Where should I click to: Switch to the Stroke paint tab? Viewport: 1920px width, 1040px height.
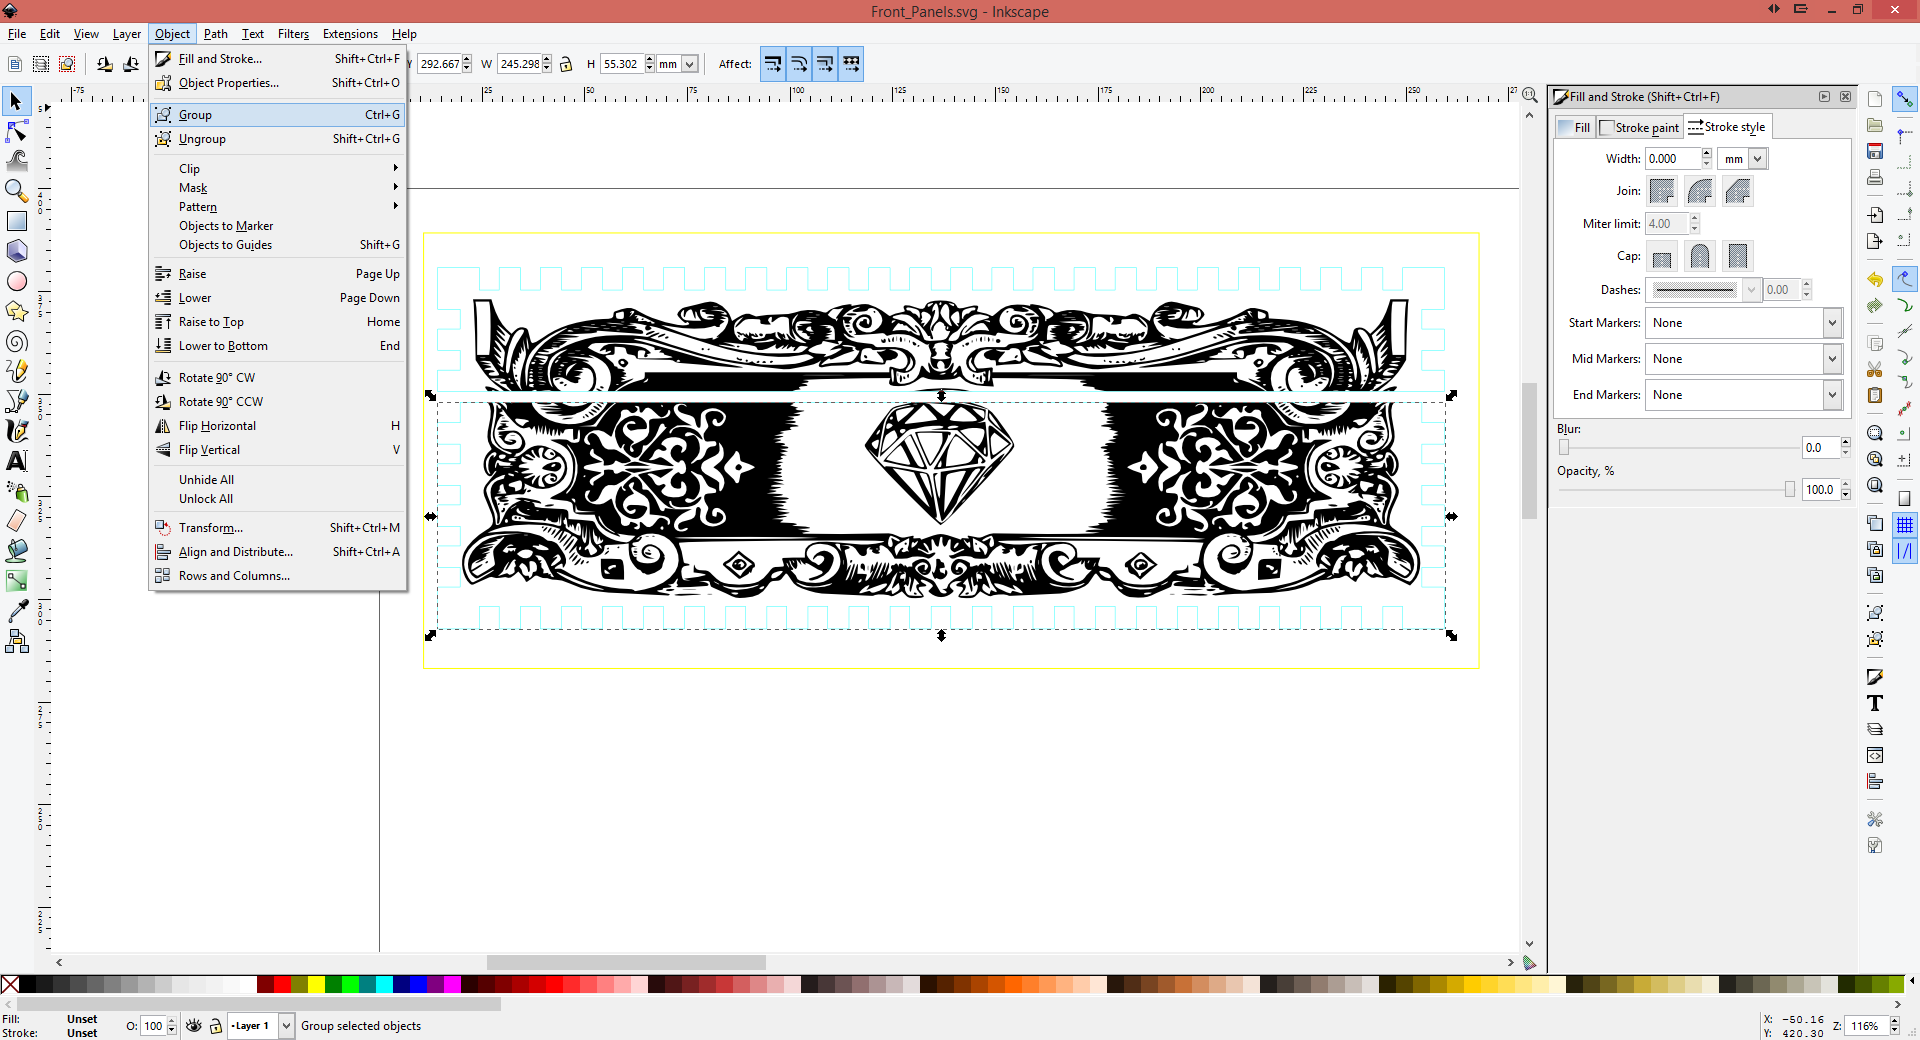(x=1640, y=127)
